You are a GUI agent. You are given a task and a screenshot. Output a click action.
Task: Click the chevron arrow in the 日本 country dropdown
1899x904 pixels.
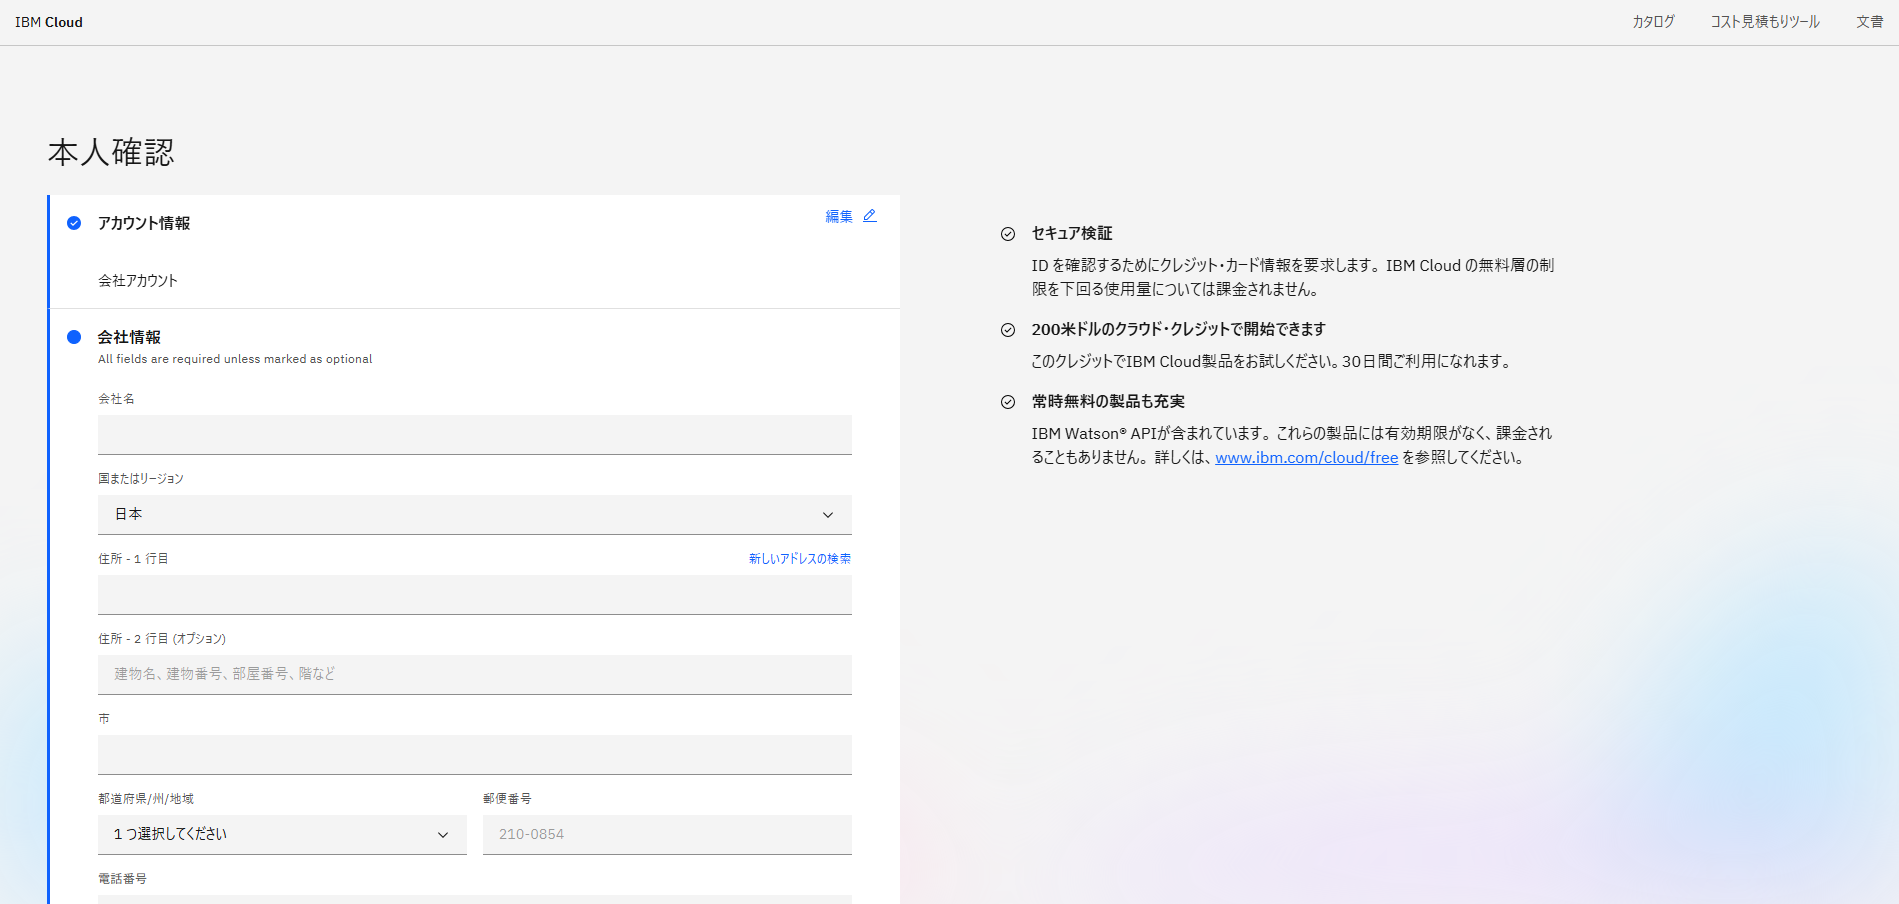828,515
